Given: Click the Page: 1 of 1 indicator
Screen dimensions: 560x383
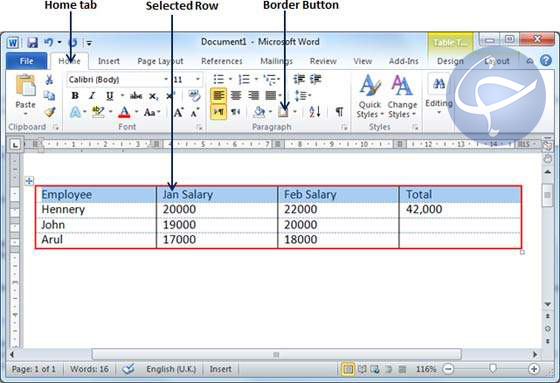Looking at the screenshot, I should click(x=34, y=369).
